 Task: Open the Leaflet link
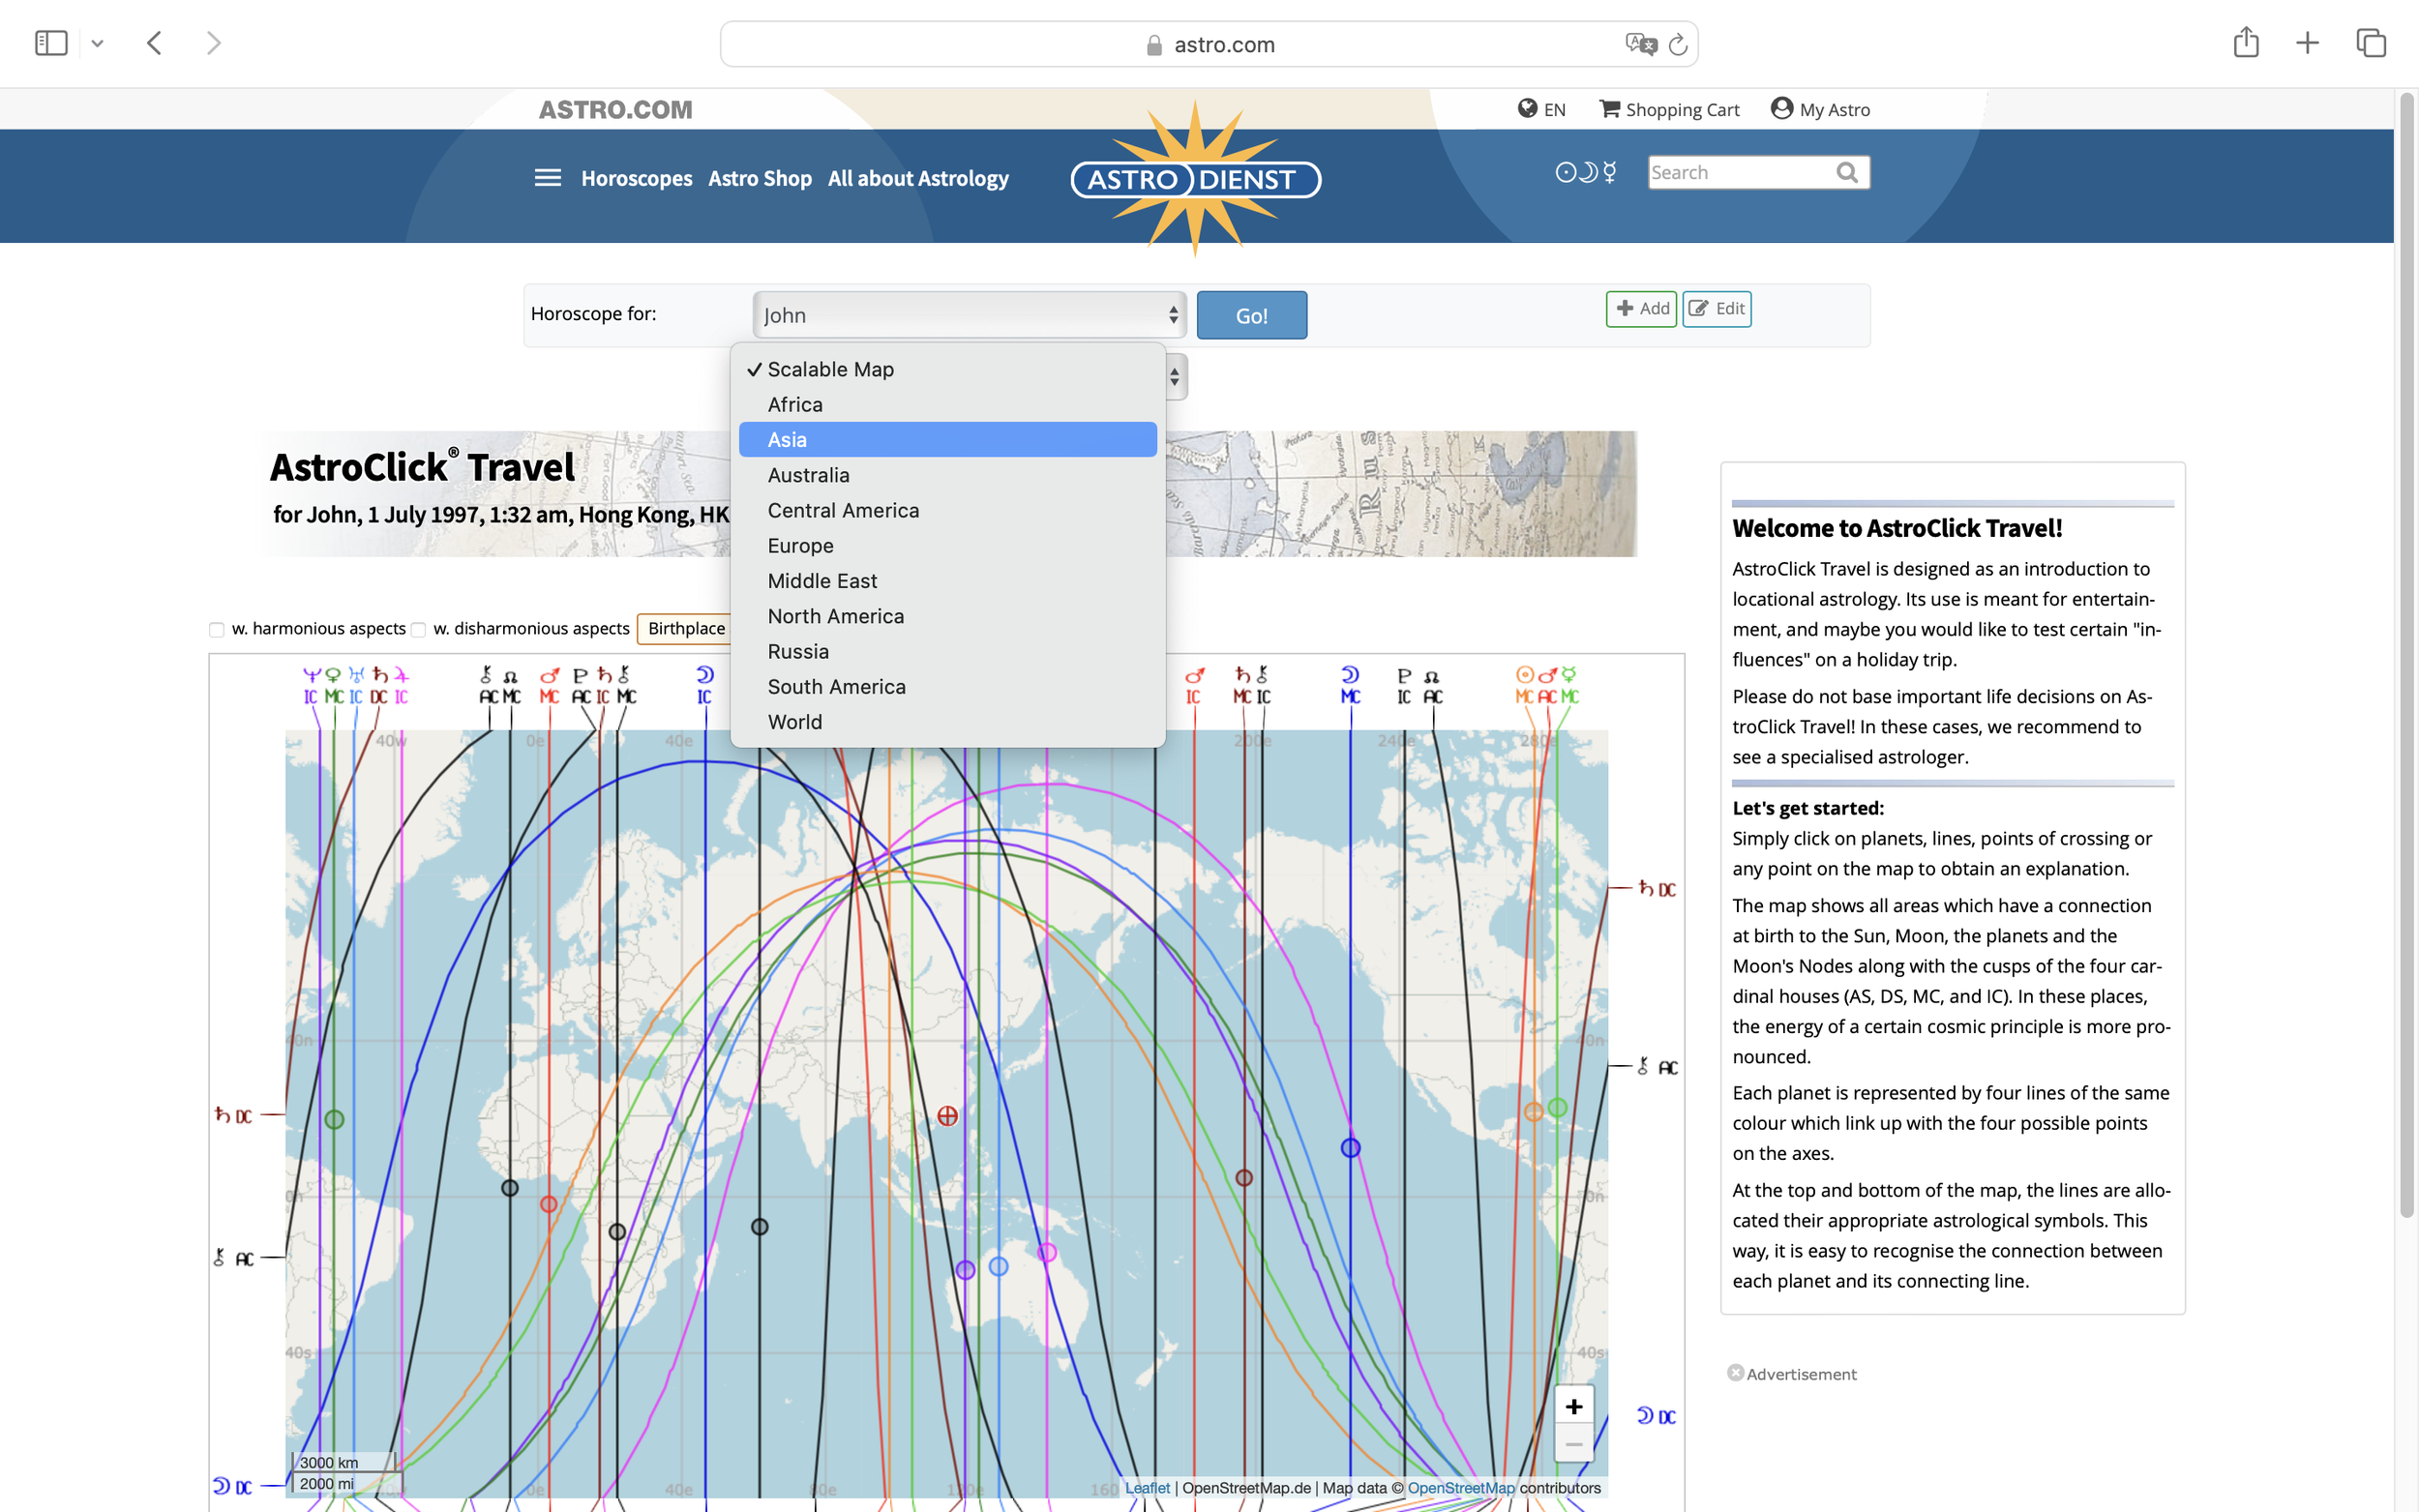(x=1147, y=1488)
